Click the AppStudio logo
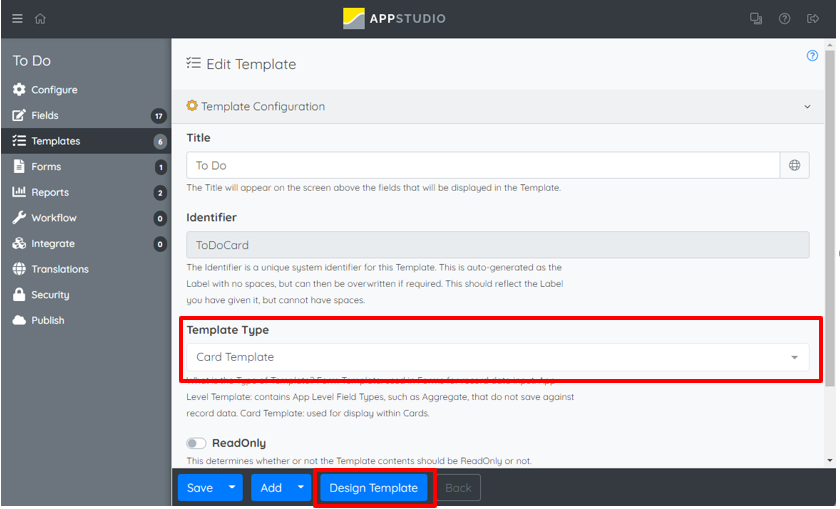Viewport: 840px width, 509px height. click(x=394, y=18)
